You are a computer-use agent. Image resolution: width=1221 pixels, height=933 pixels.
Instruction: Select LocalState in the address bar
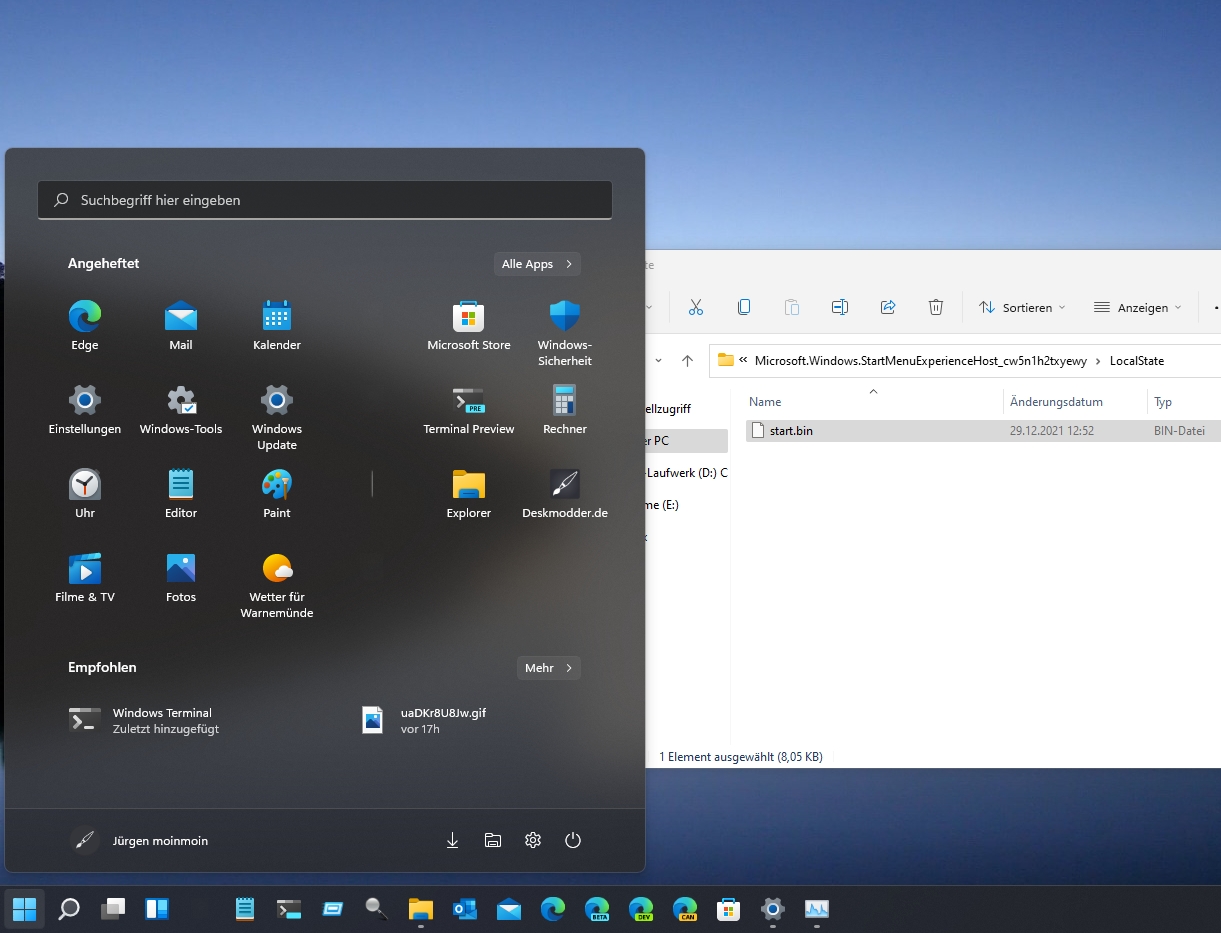click(1137, 361)
